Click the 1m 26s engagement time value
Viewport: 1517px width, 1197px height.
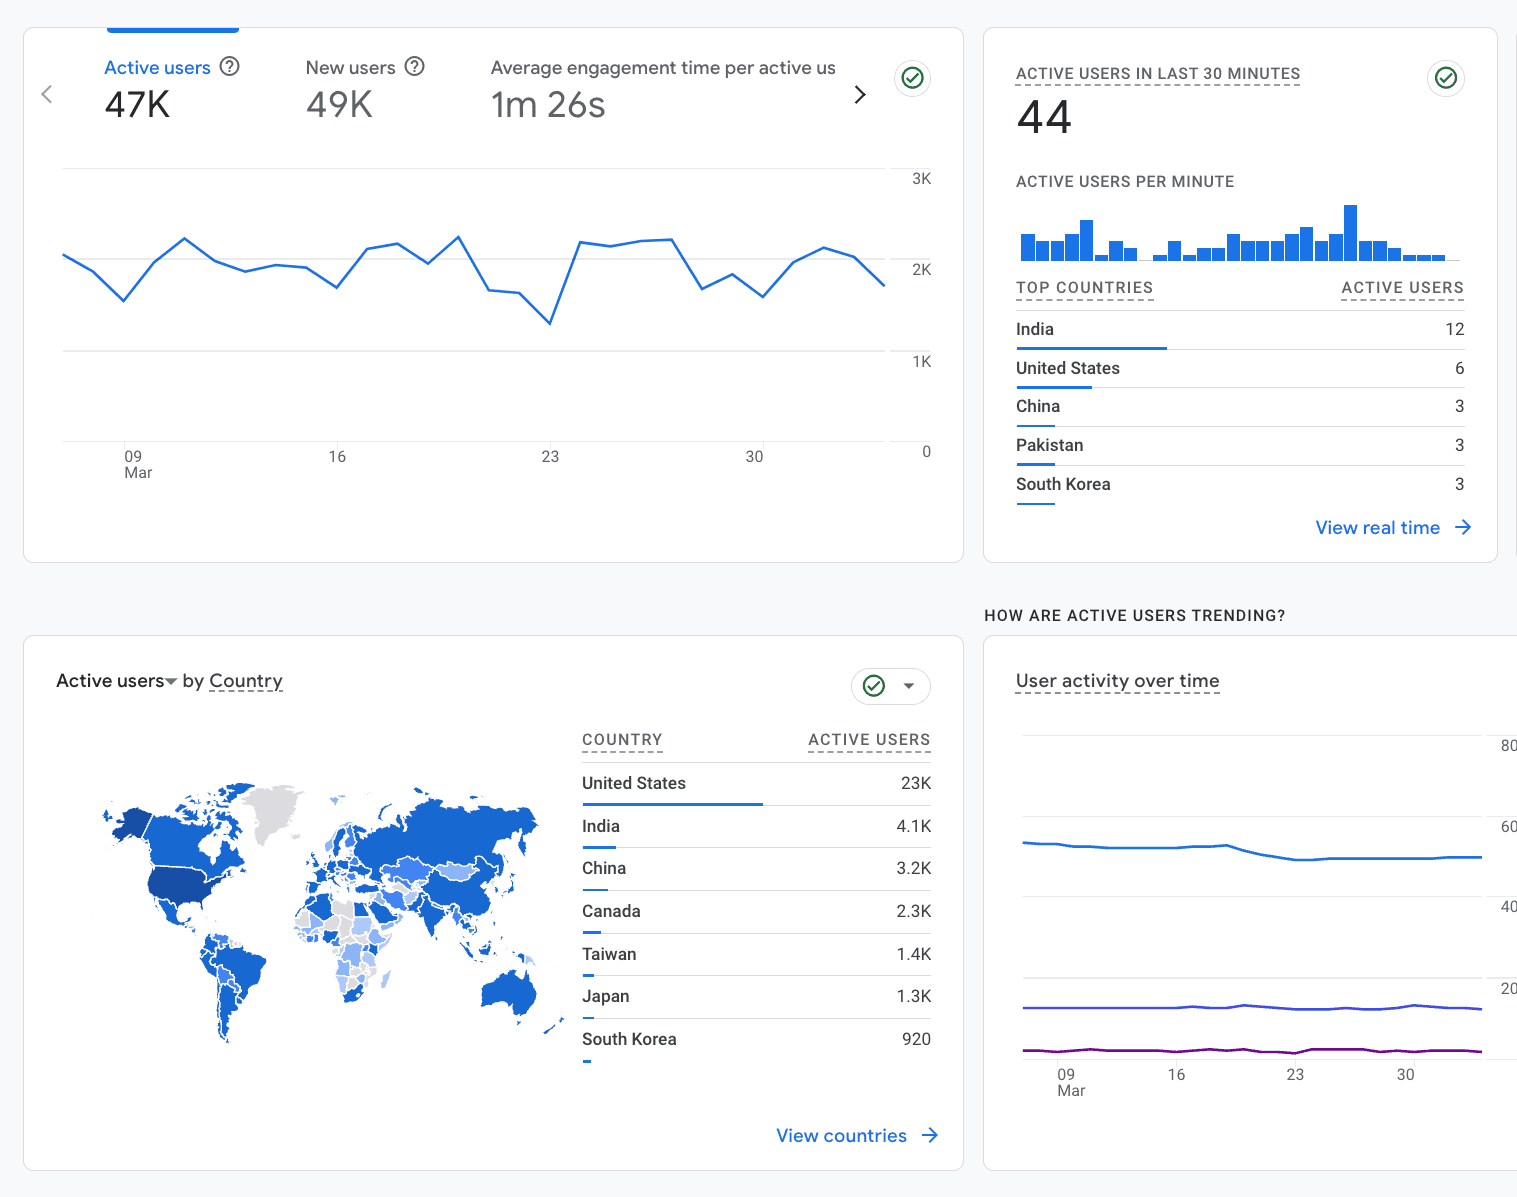548,105
